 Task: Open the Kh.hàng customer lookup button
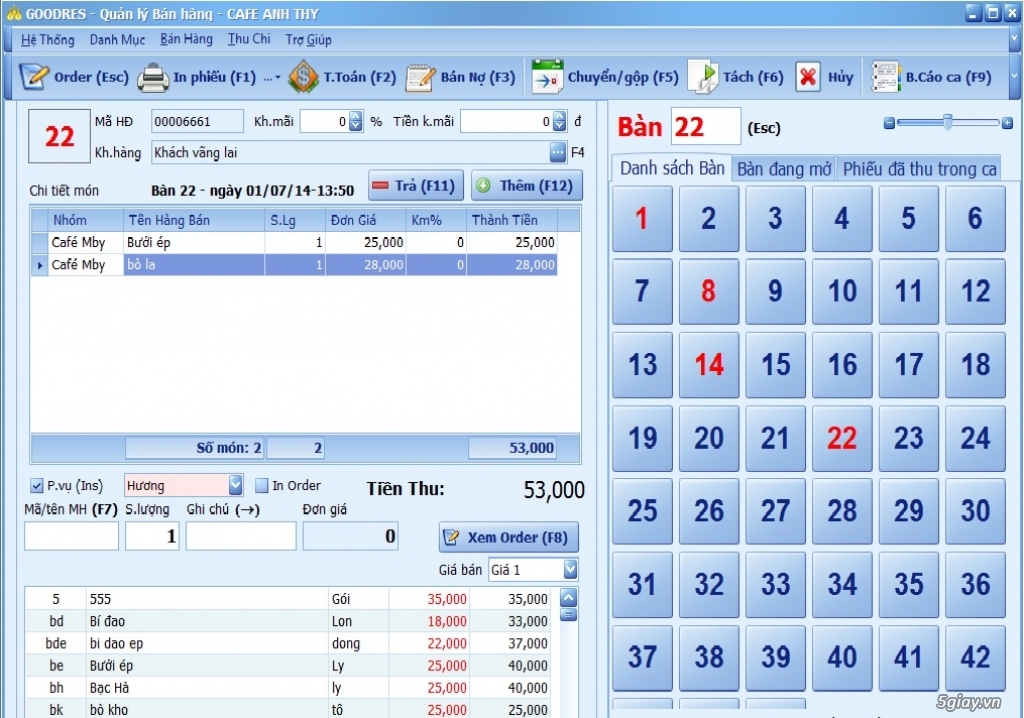click(558, 153)
